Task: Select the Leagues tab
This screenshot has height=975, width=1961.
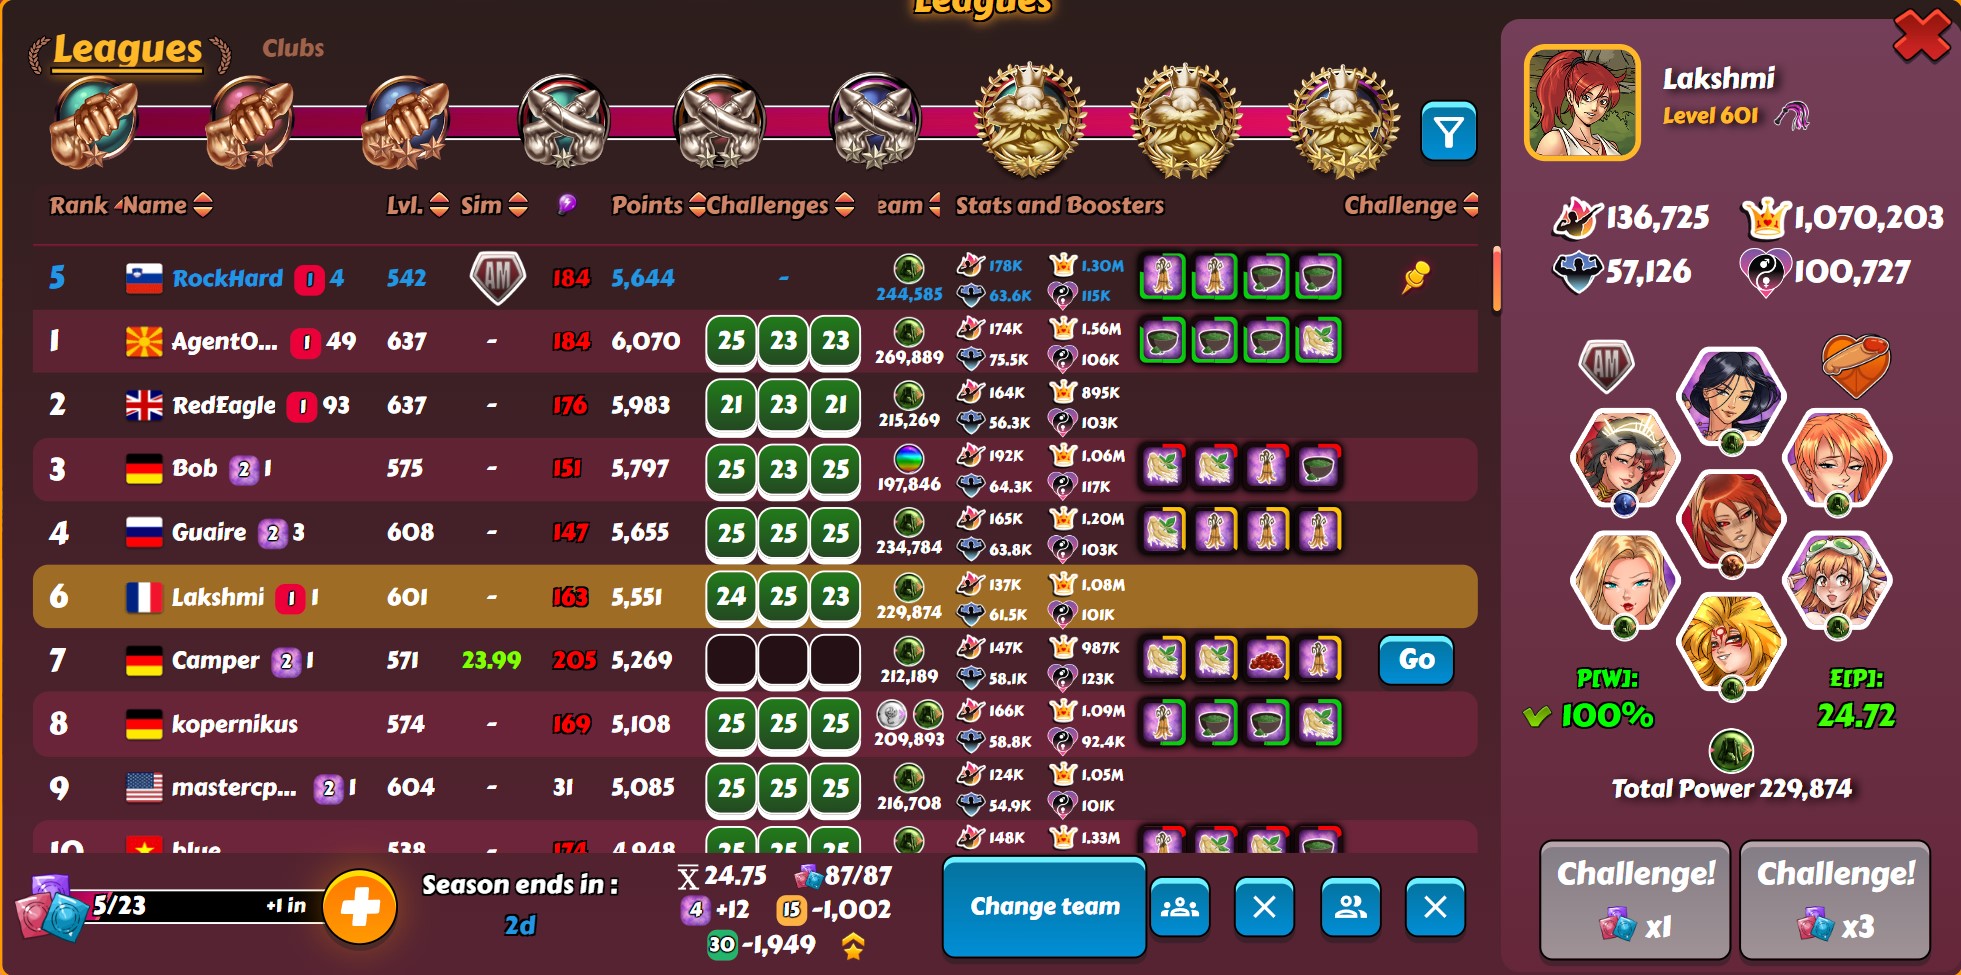Action: tap(128, 50)
